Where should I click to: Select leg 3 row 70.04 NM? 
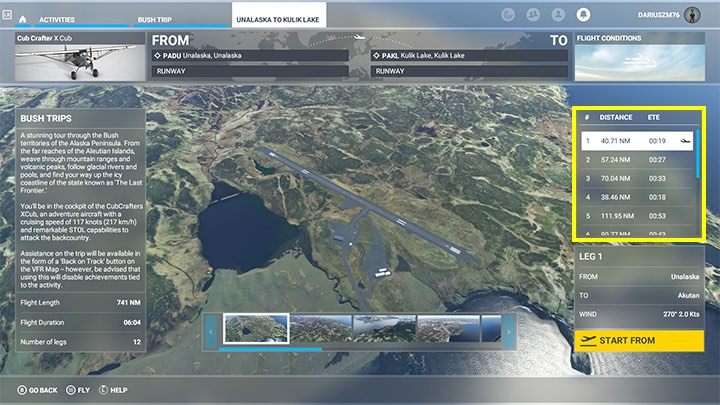(x=637, y=179)
